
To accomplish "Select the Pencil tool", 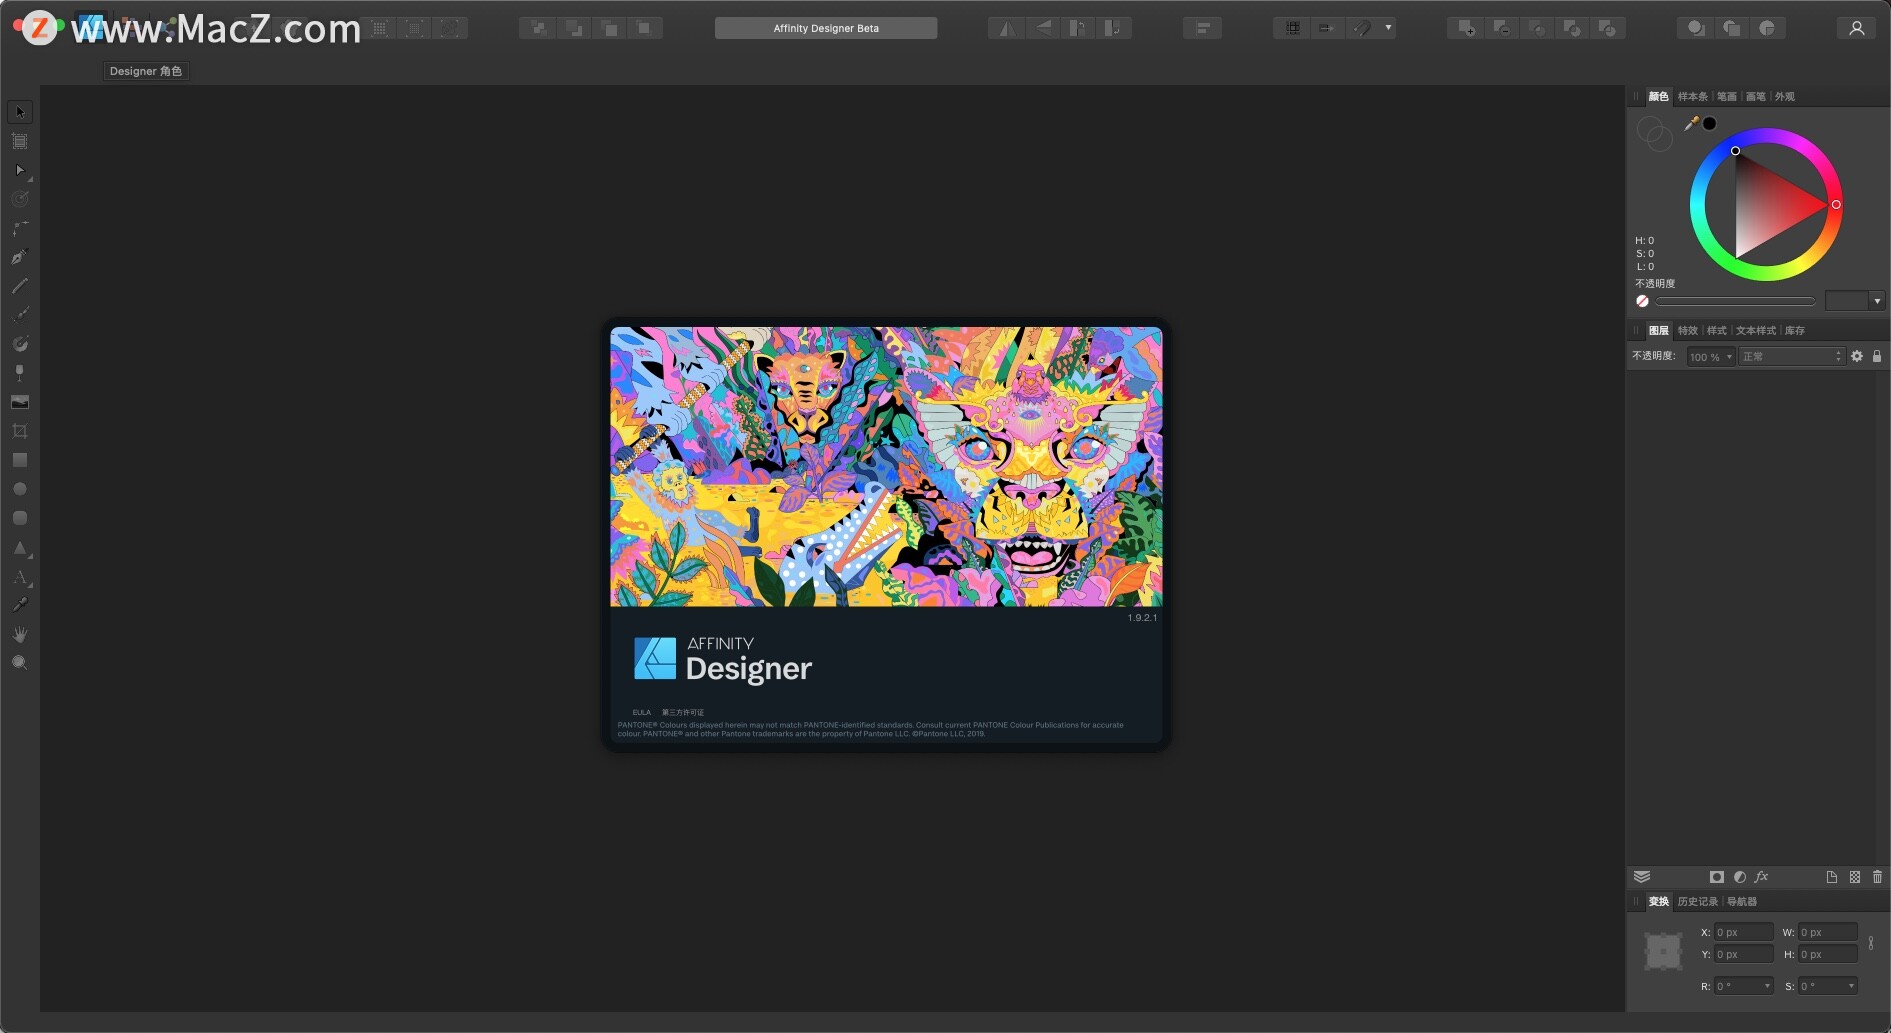I will click(x=20, y=286).
